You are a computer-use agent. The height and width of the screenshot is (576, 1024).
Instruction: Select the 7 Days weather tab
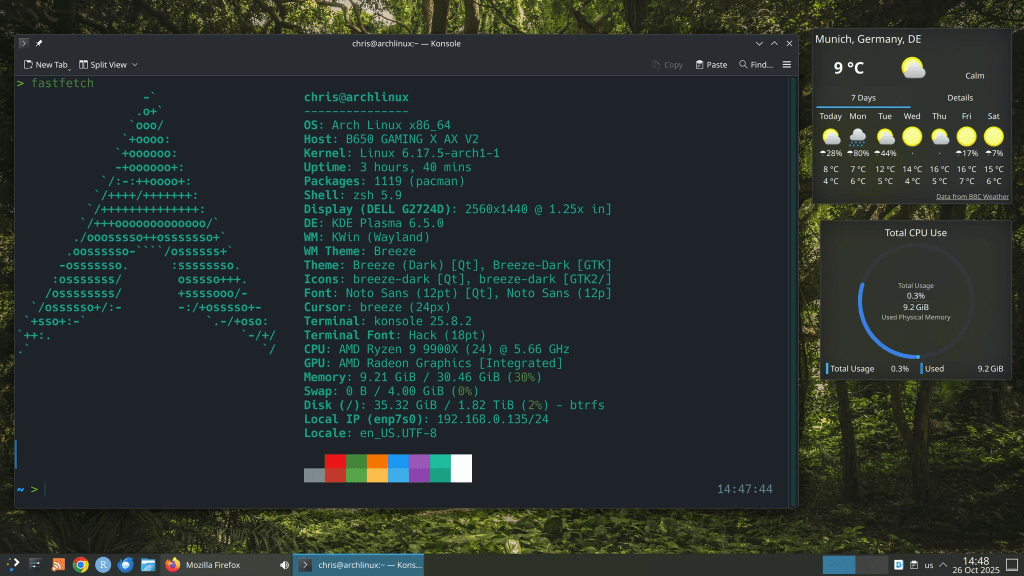[863, 98]
